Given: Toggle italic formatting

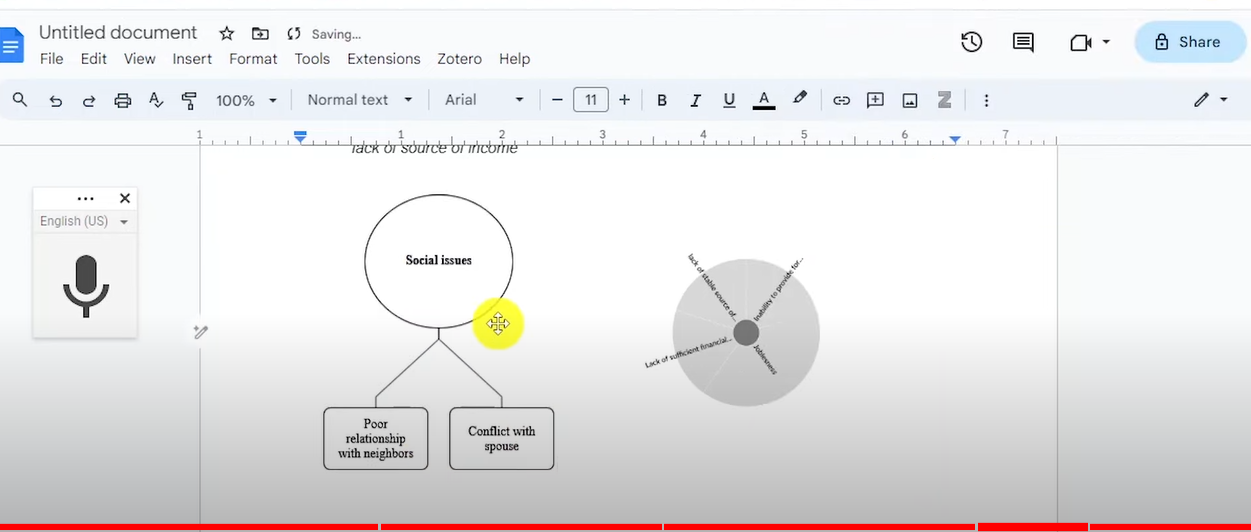Looking at the screenshot, I should point(695,100).
